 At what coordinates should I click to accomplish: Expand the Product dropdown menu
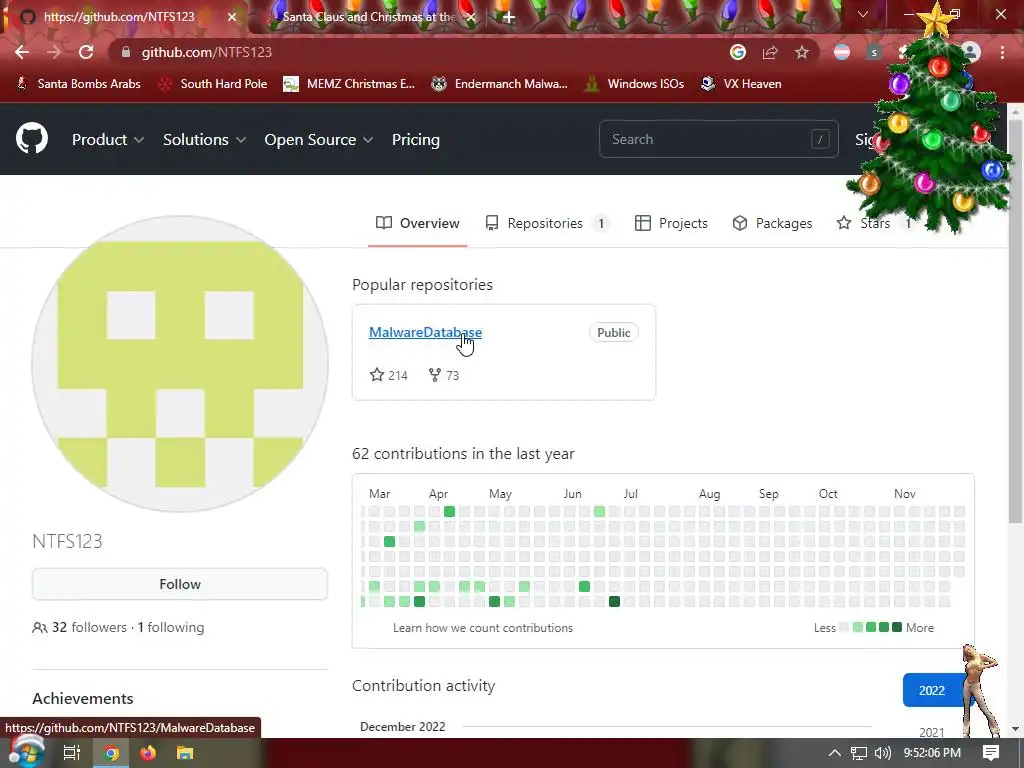pyautogui.click(x=108, y=139)
